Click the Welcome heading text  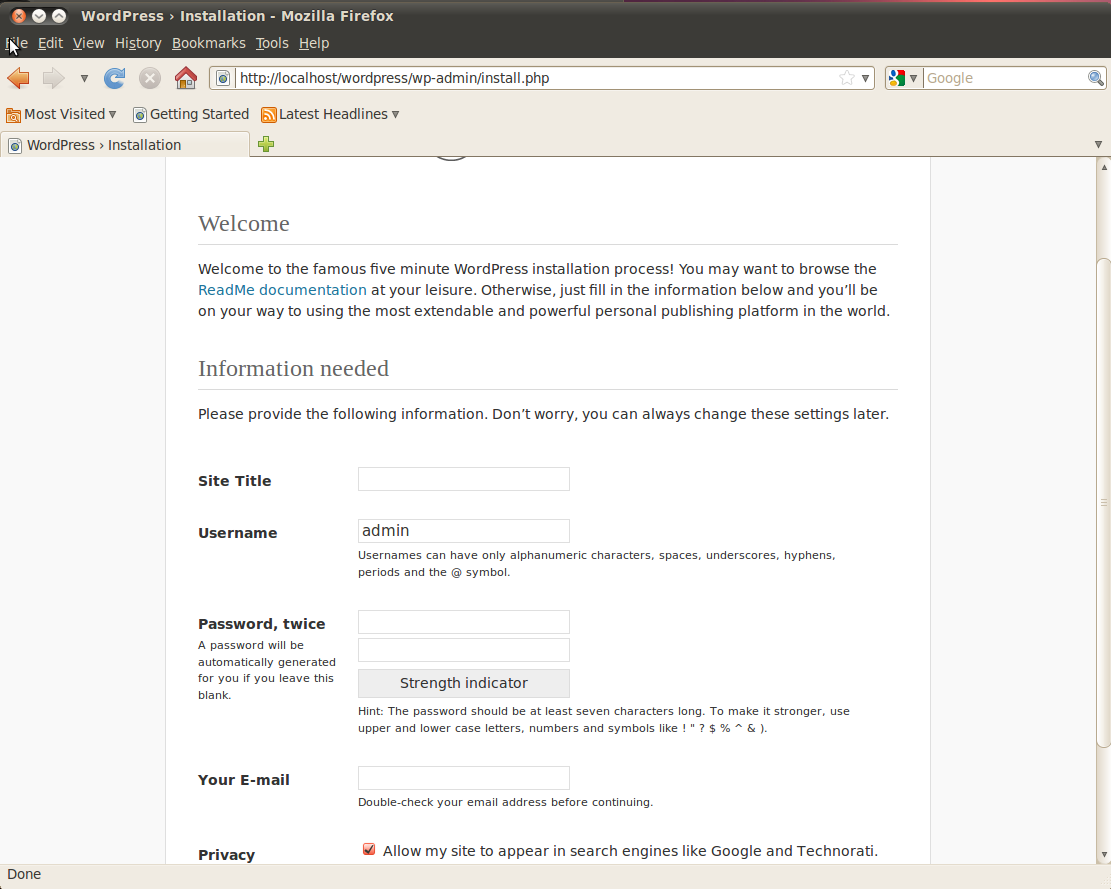pyautogui.click(x=244, y=223)
